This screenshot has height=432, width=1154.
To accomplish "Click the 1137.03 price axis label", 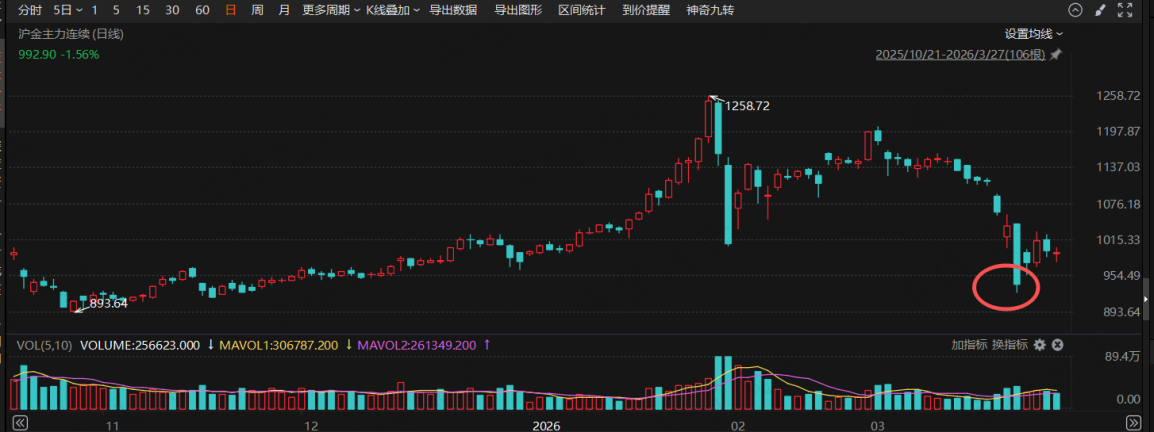I will (x=1118, y=167).
